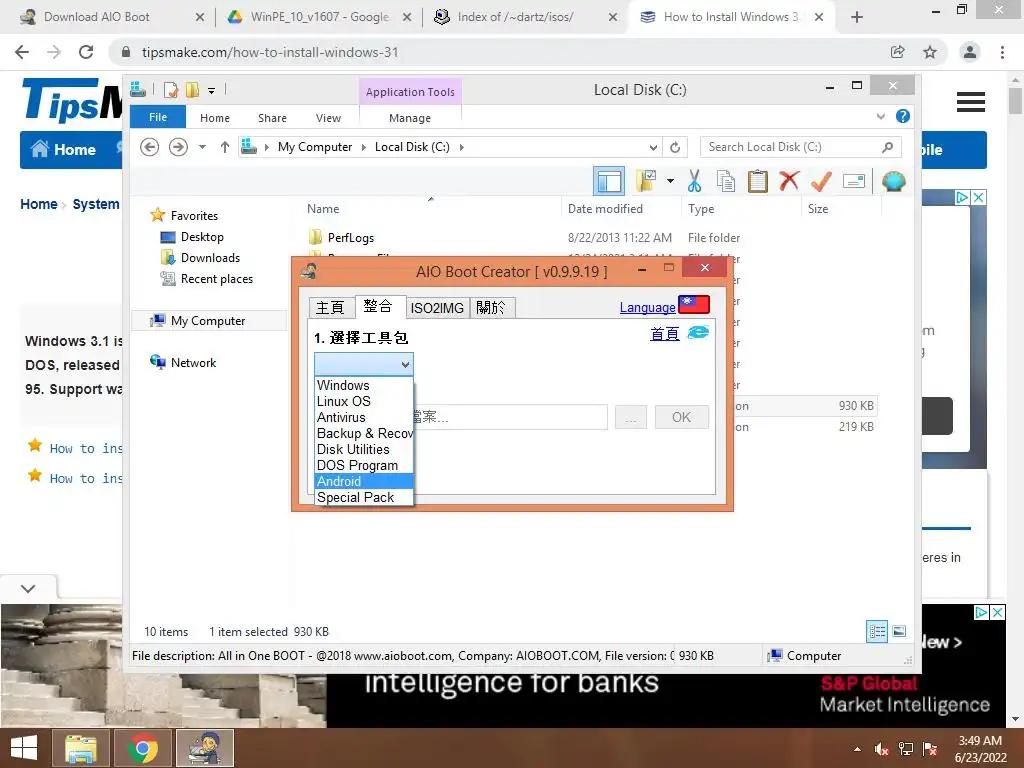Image resolution: width=1024 pixels, height=768 pixels.
Task: Click the quick access properties icon in title bar
Action: [x=170, y=89]
